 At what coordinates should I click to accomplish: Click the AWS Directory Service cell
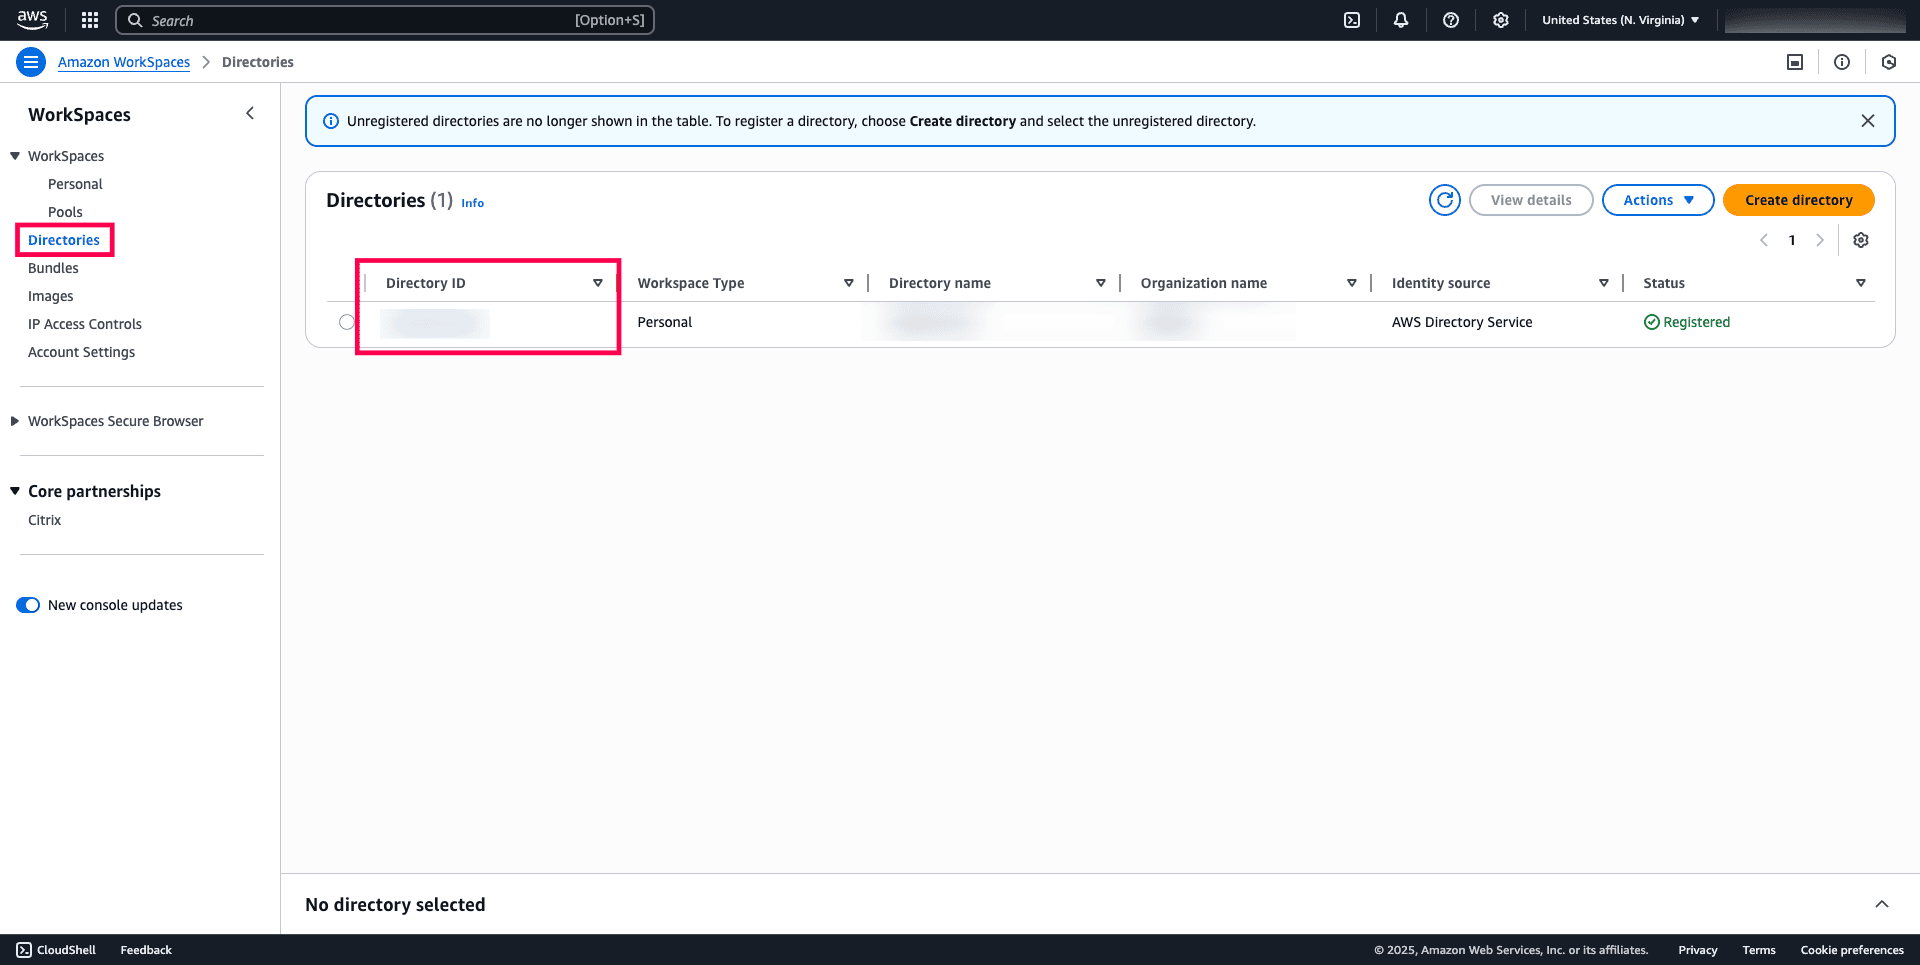(1462, 322)
